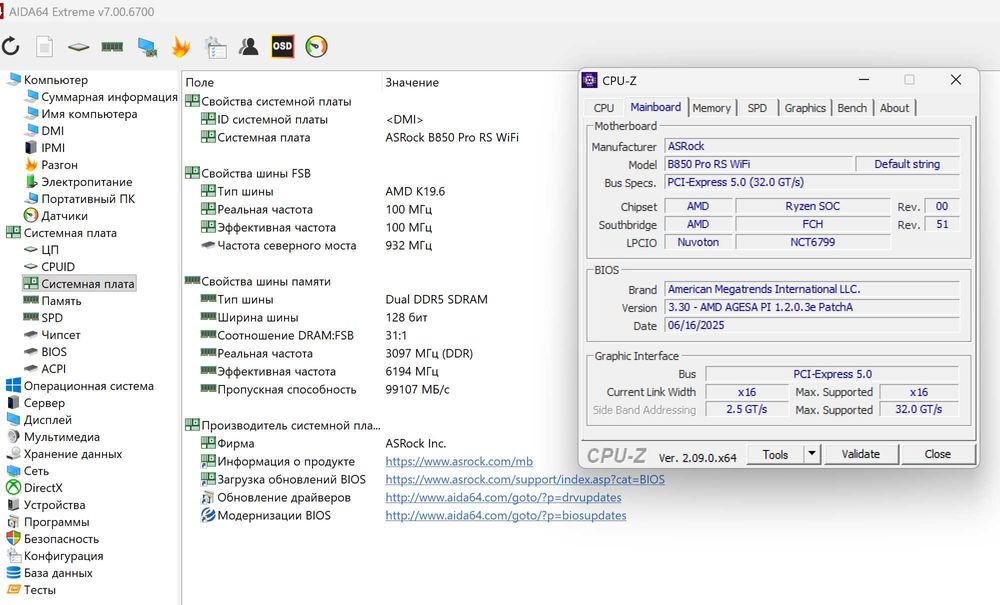Expand Хранение данных category
This screenshot has width=1000, height=605.
(x=73, y=454)
